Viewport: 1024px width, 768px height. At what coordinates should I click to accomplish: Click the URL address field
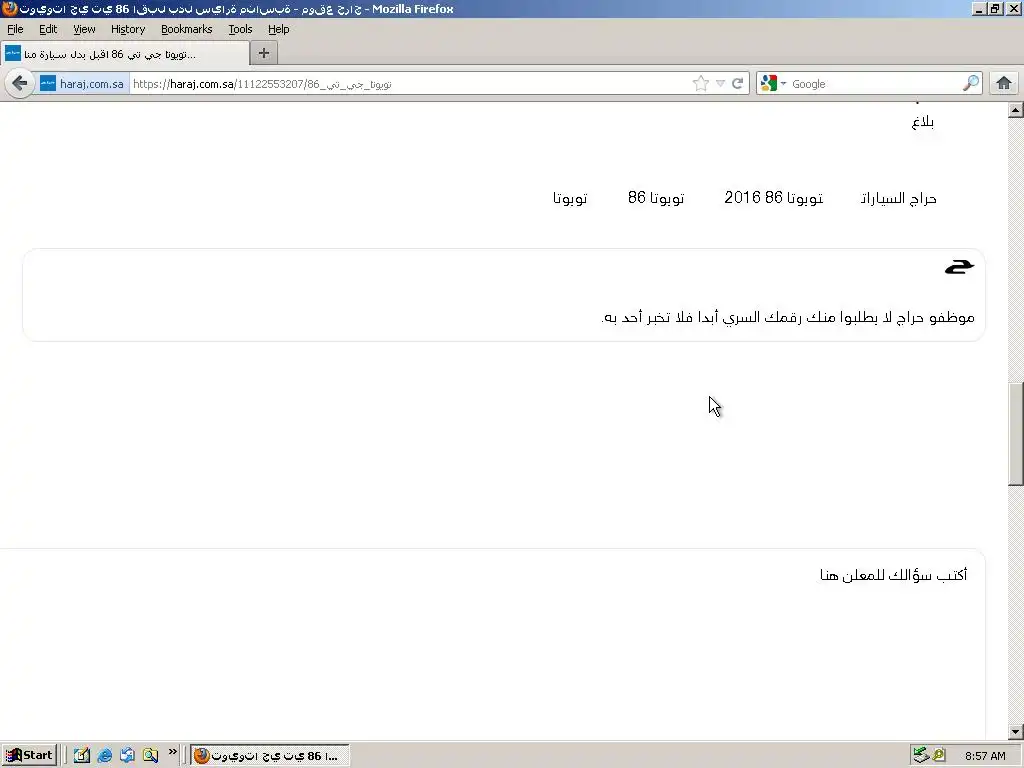410,84
